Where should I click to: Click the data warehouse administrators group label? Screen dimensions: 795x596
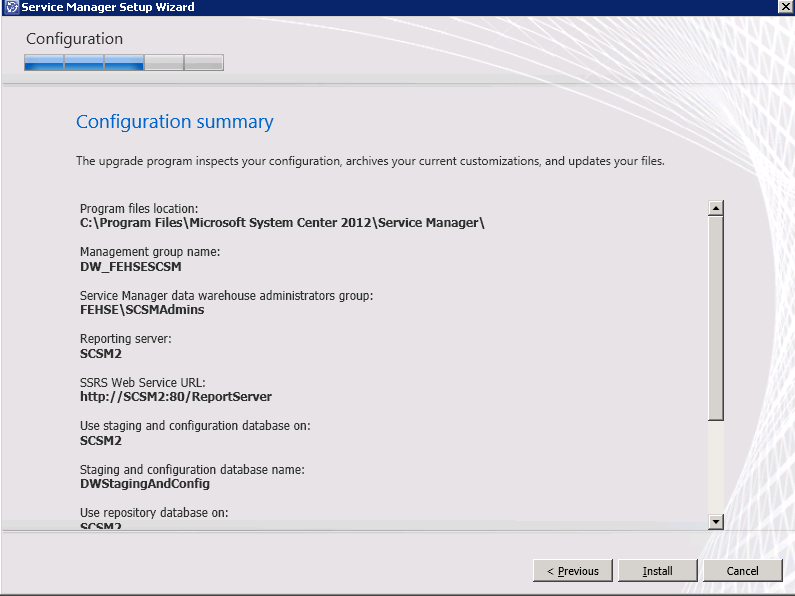coord(227,295)
